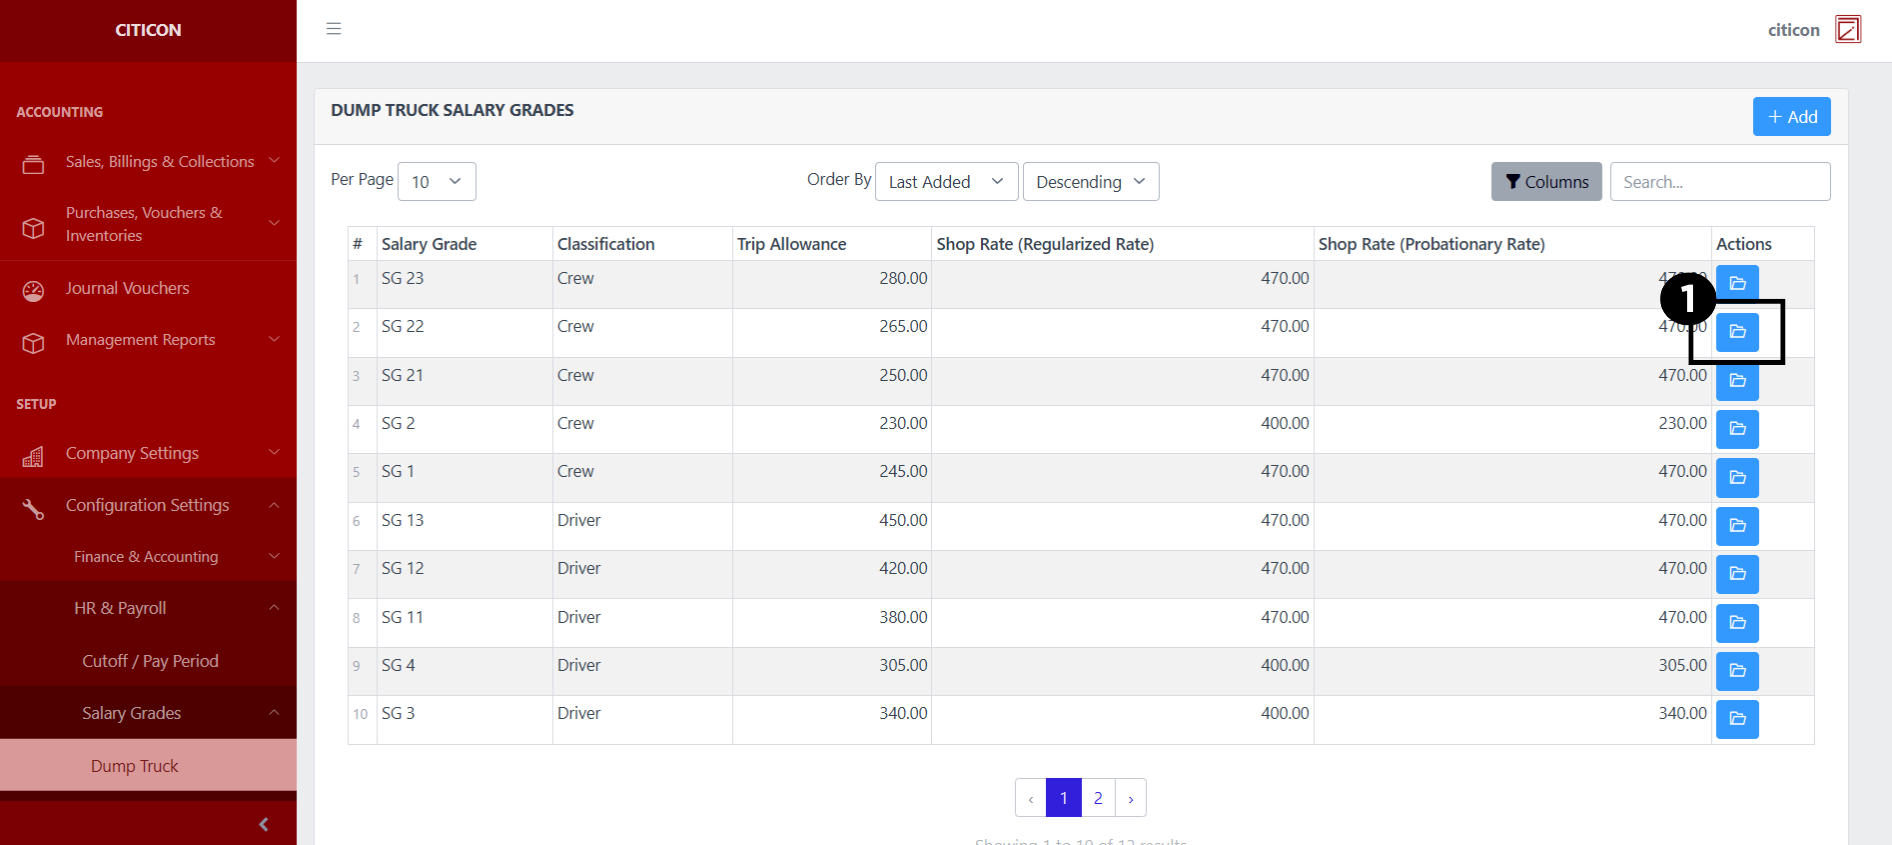Open the Descending sort direction dropdown

pyautogui.click(x=1090, y=182)
